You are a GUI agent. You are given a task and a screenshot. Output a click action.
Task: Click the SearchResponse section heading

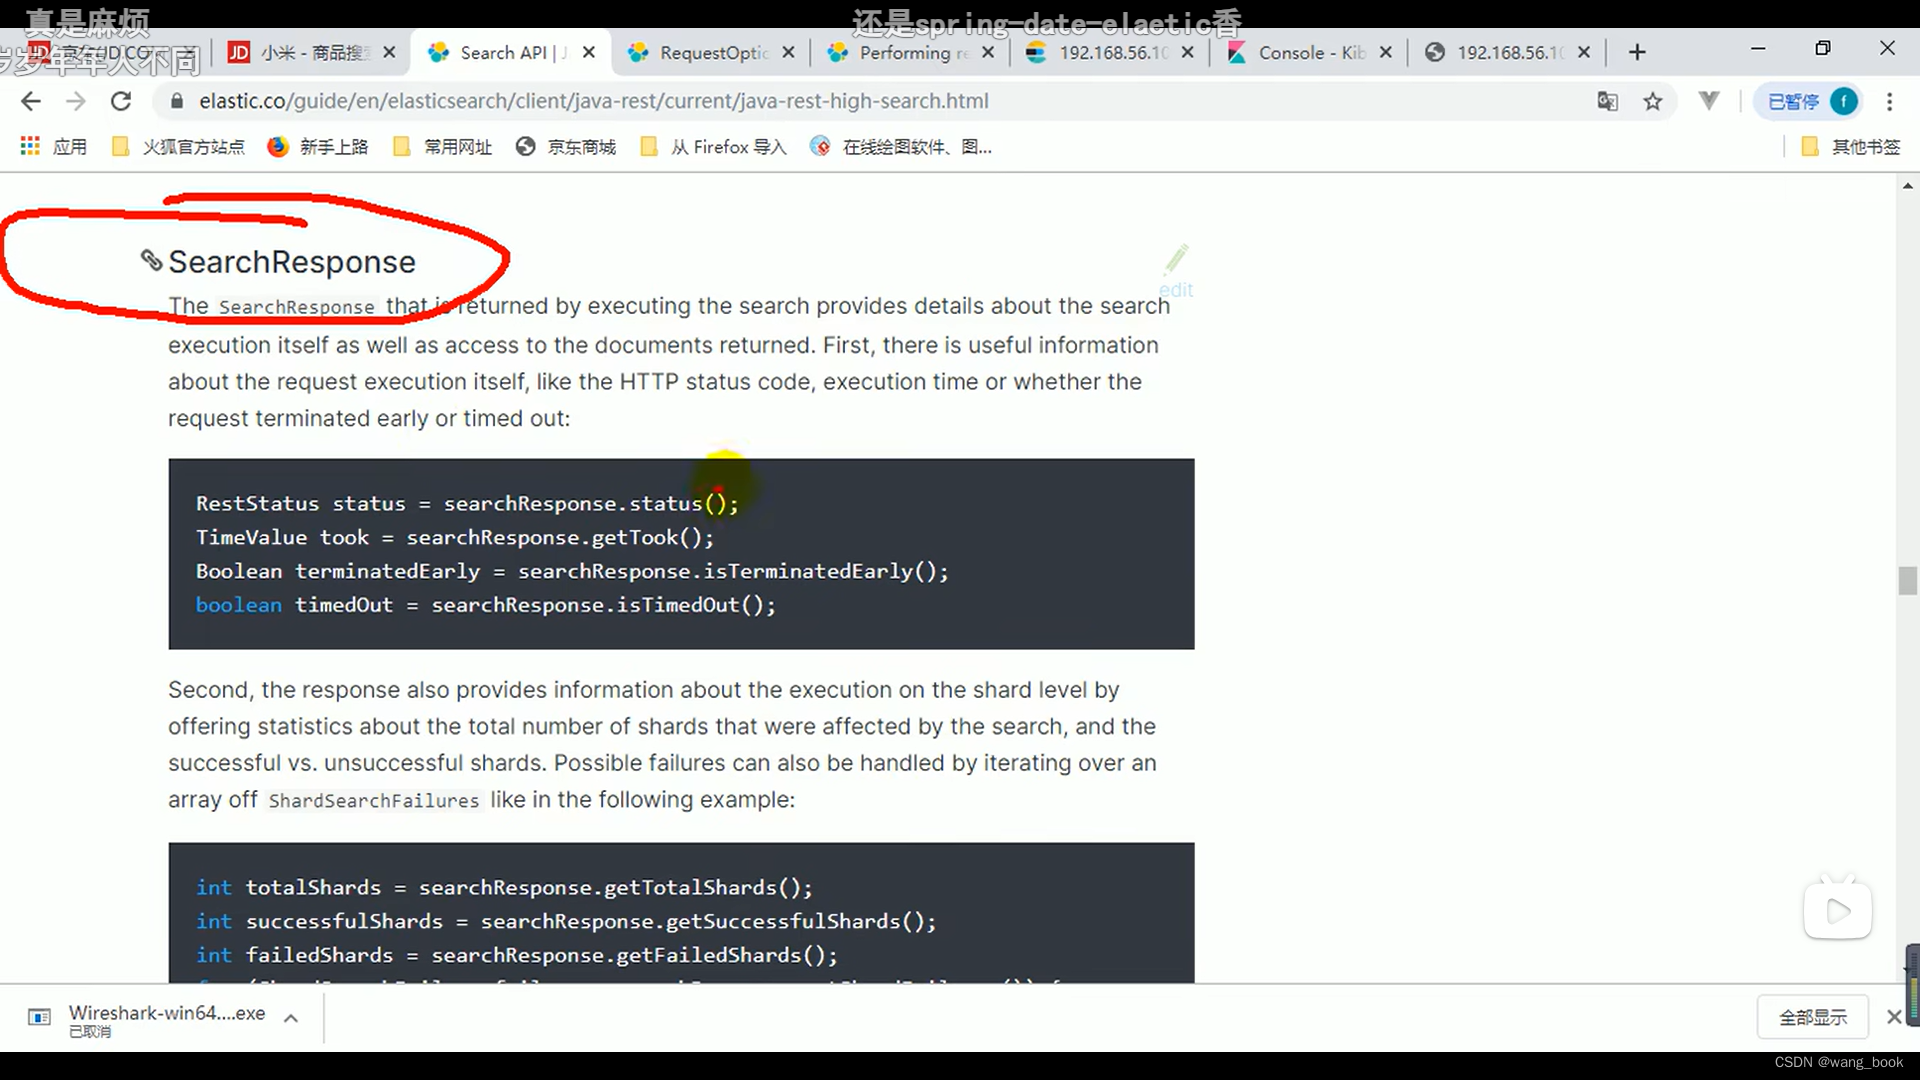292,261
